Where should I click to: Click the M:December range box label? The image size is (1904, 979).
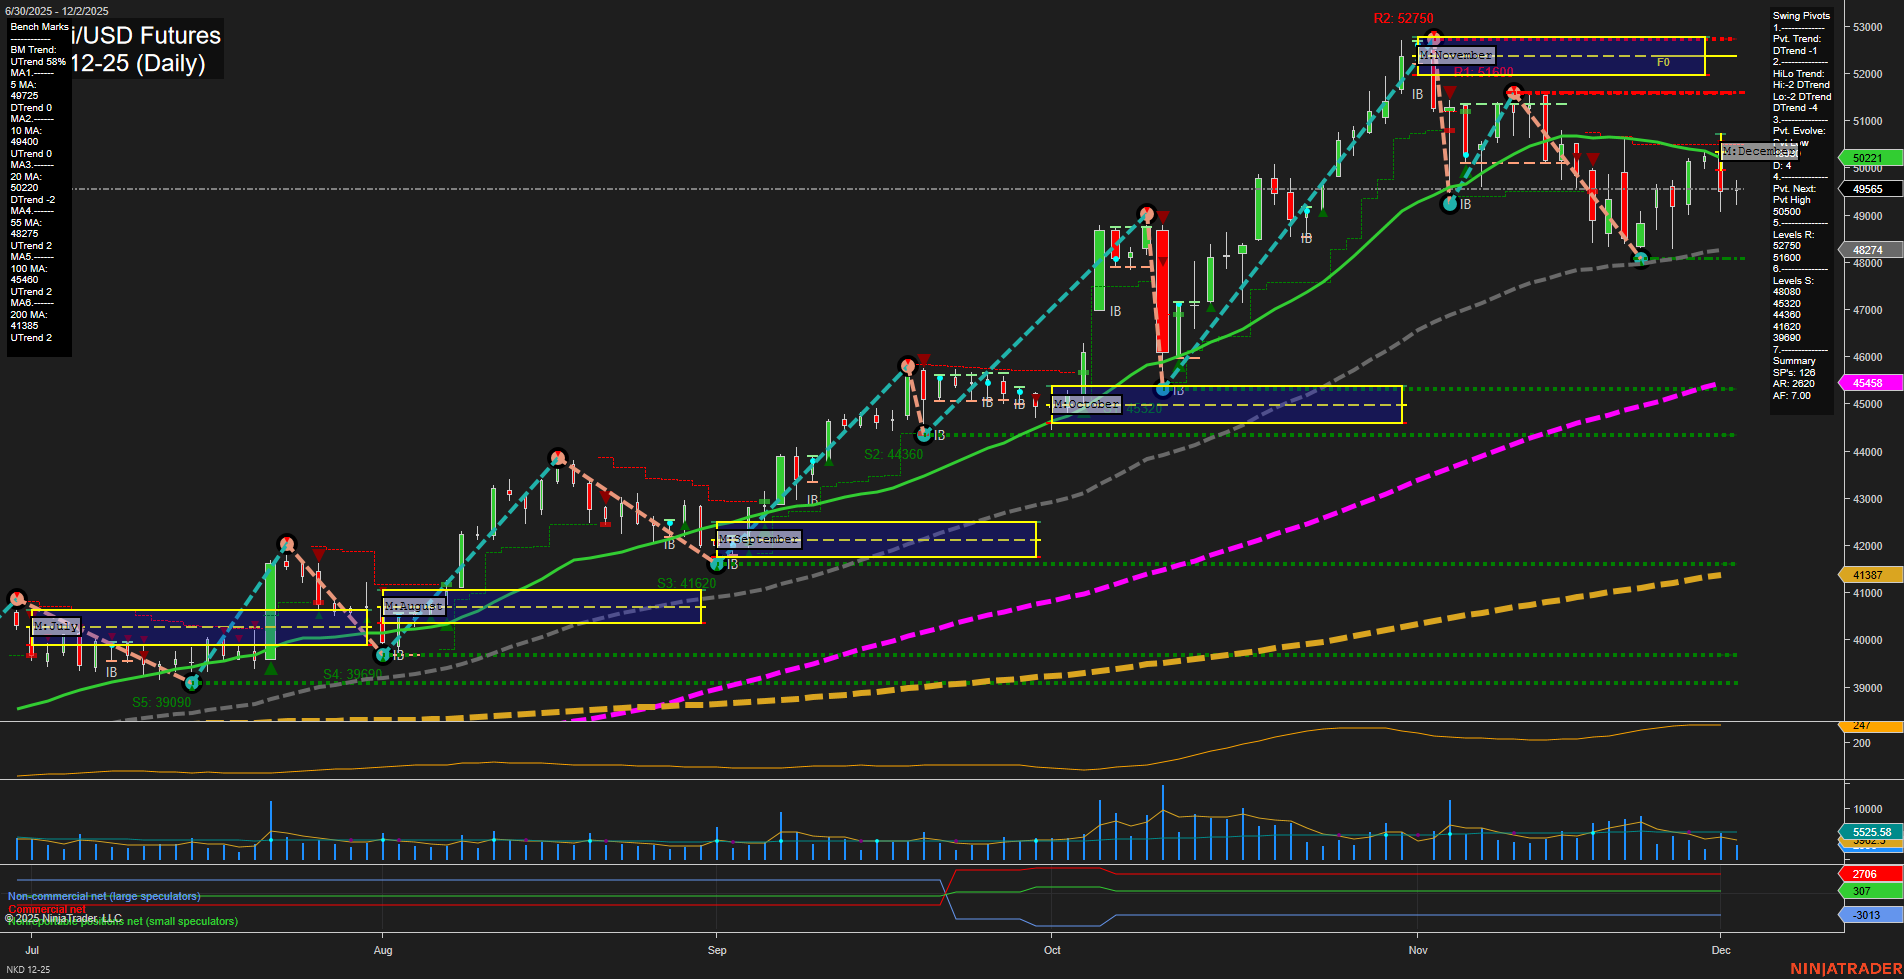[x=1757, y=151]
